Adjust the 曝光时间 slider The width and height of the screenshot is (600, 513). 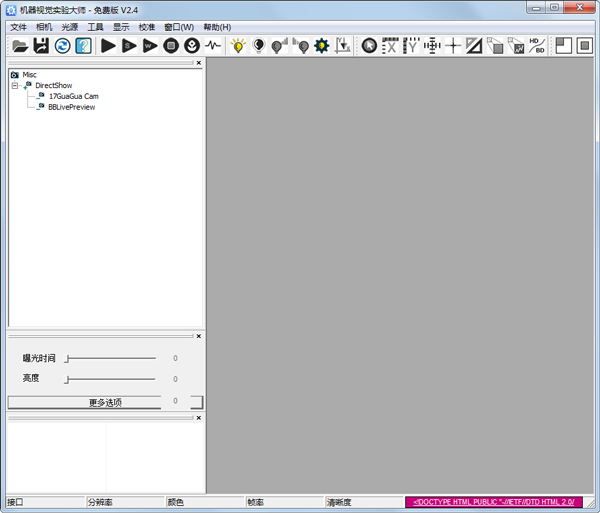pyautogui.click(x=110, y=358)
